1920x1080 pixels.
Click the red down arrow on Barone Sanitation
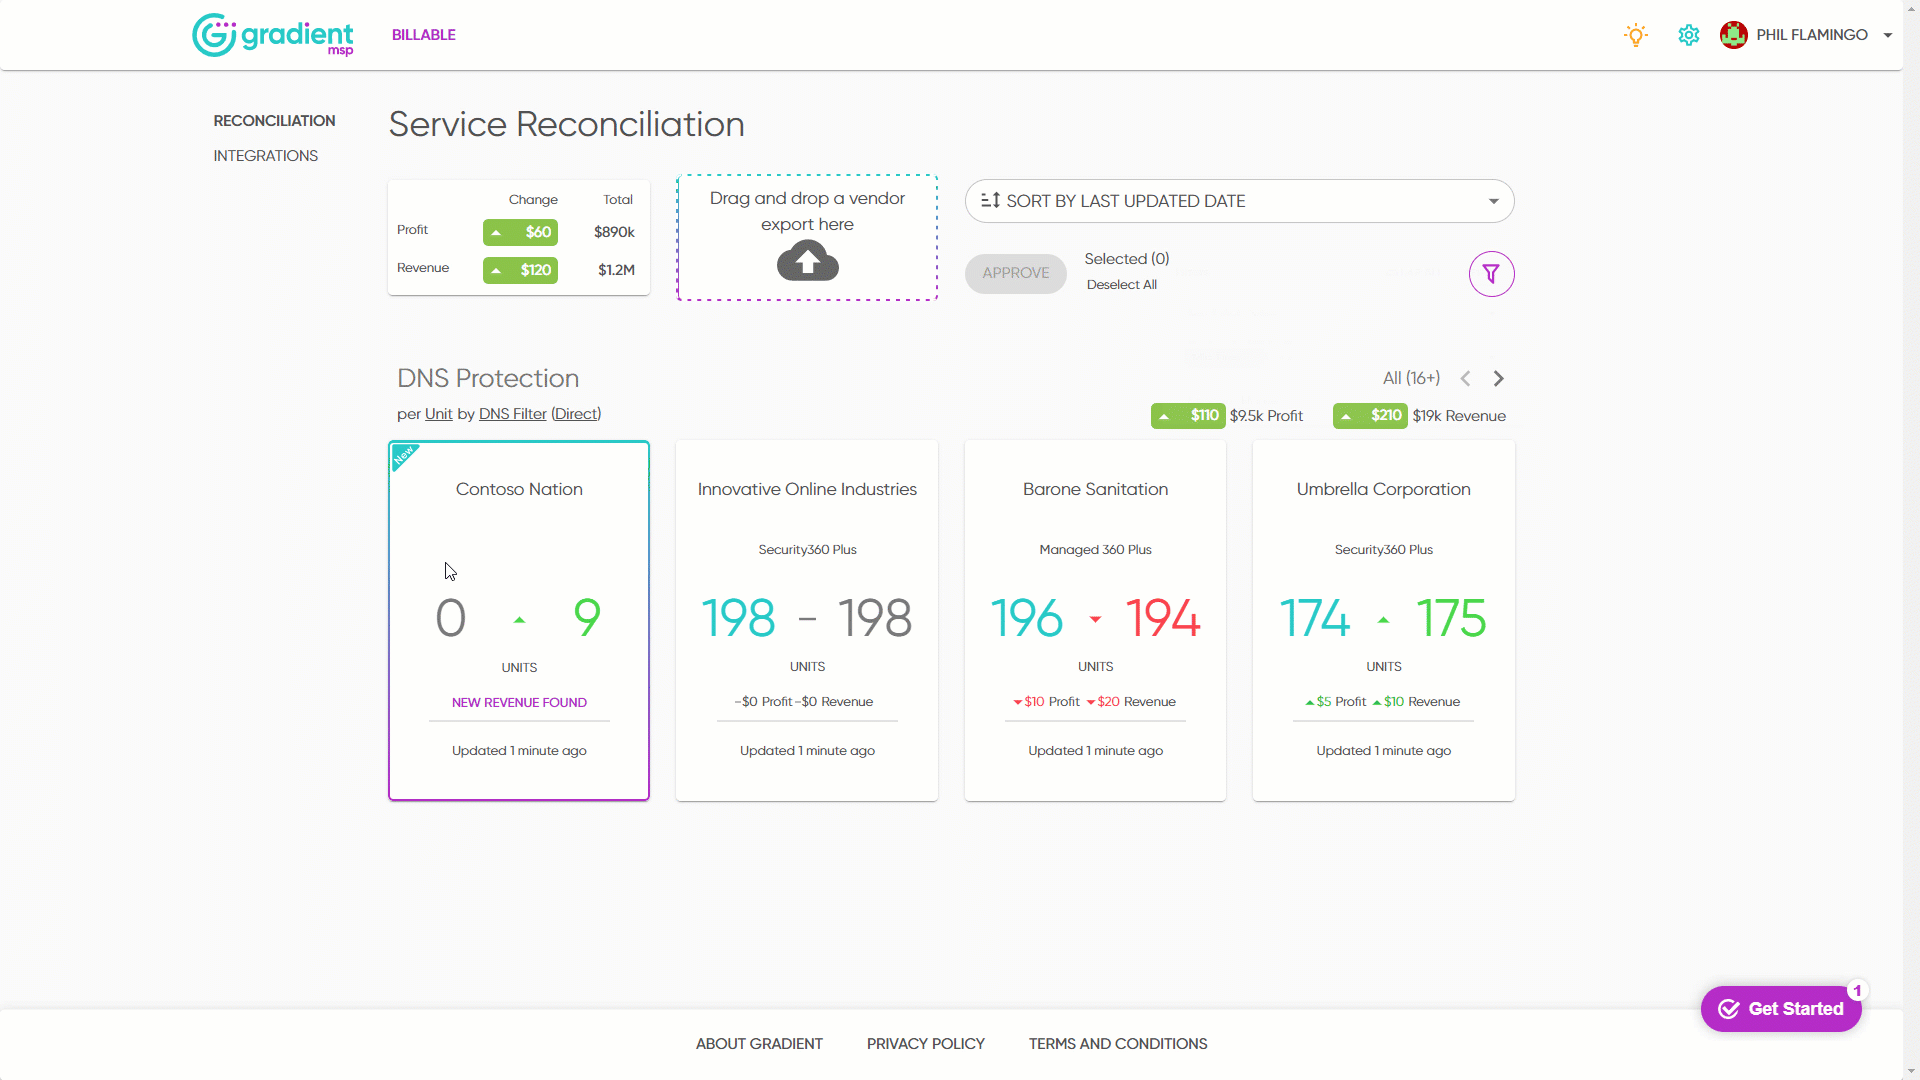pos(1095,619)
